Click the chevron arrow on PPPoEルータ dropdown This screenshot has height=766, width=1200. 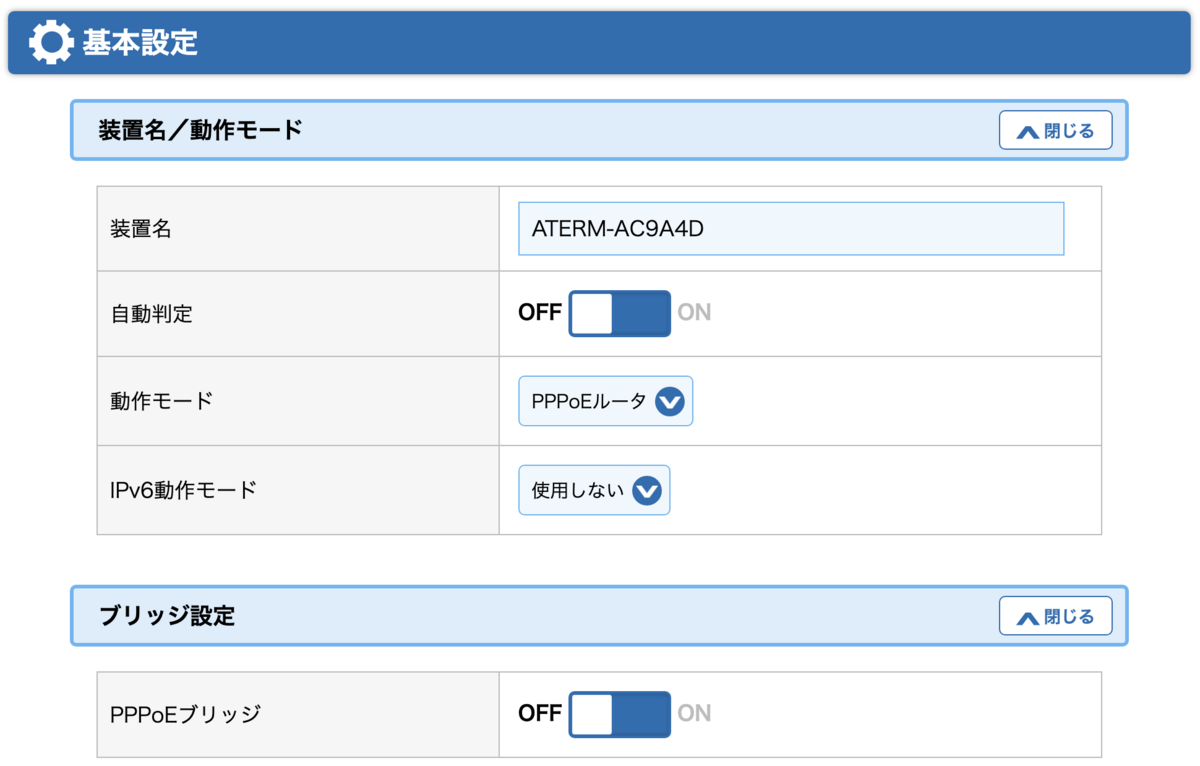coord(669,402)
